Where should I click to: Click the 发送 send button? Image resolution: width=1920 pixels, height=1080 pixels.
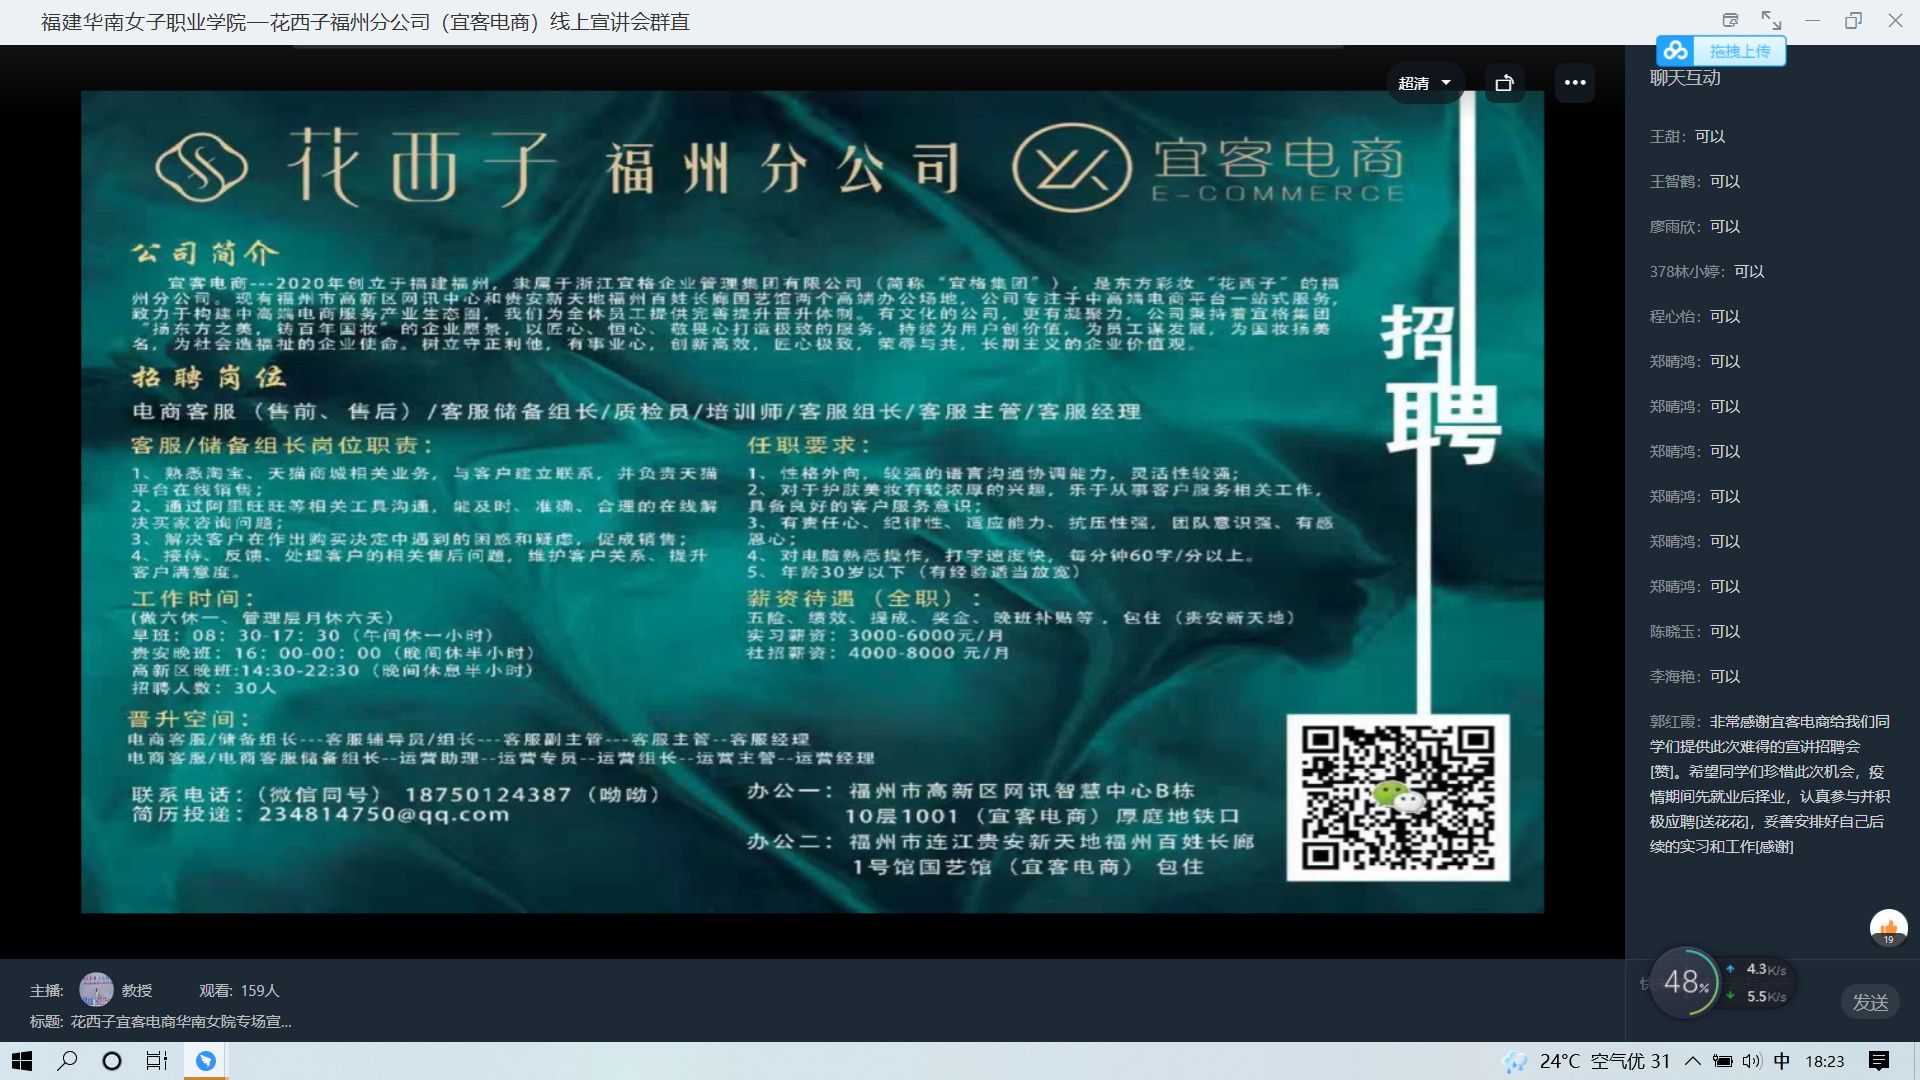coord(1870,1002)
